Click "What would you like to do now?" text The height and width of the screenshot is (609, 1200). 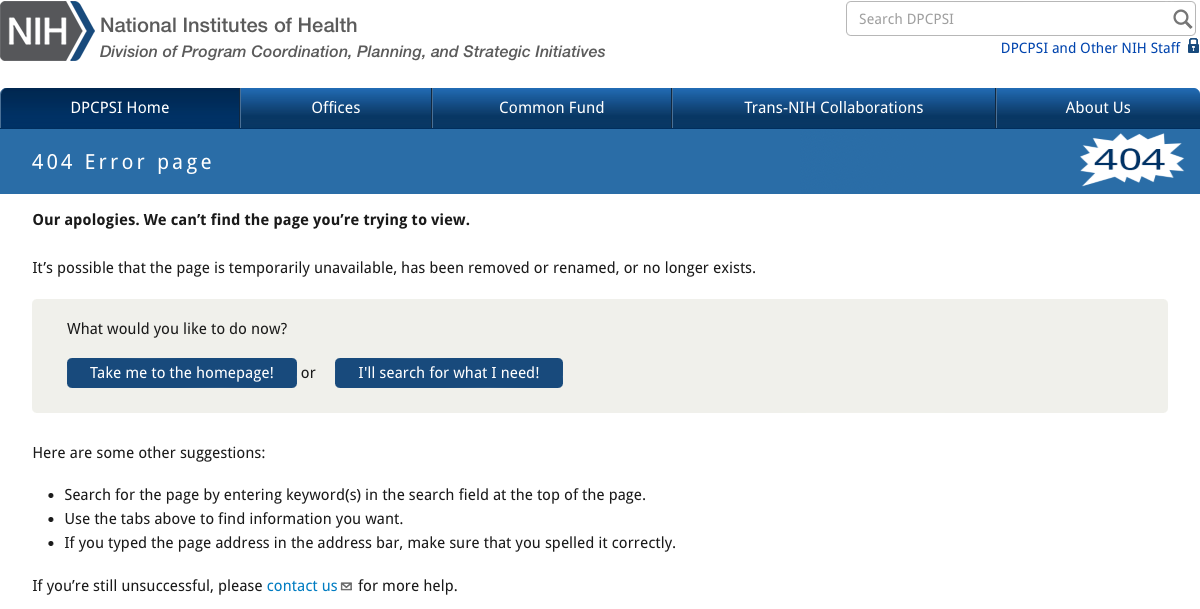[177, 328]
